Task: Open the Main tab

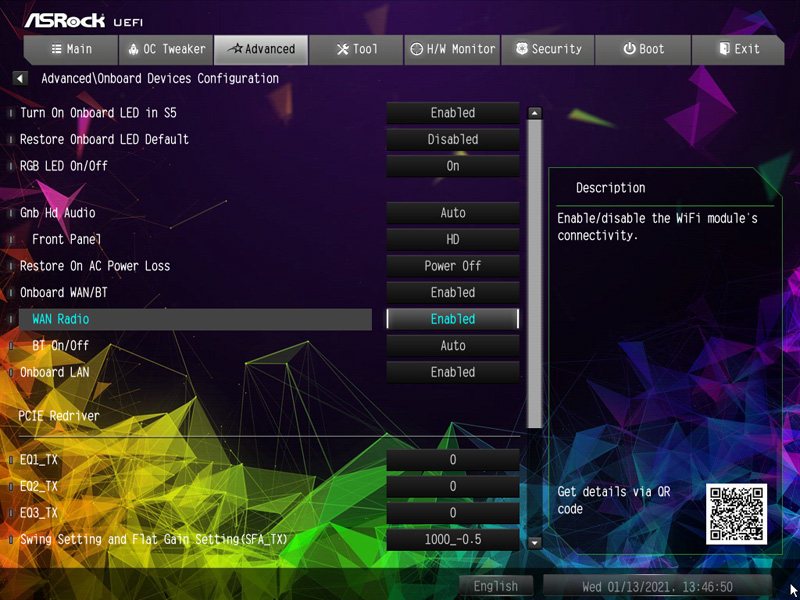Action: 71,49
